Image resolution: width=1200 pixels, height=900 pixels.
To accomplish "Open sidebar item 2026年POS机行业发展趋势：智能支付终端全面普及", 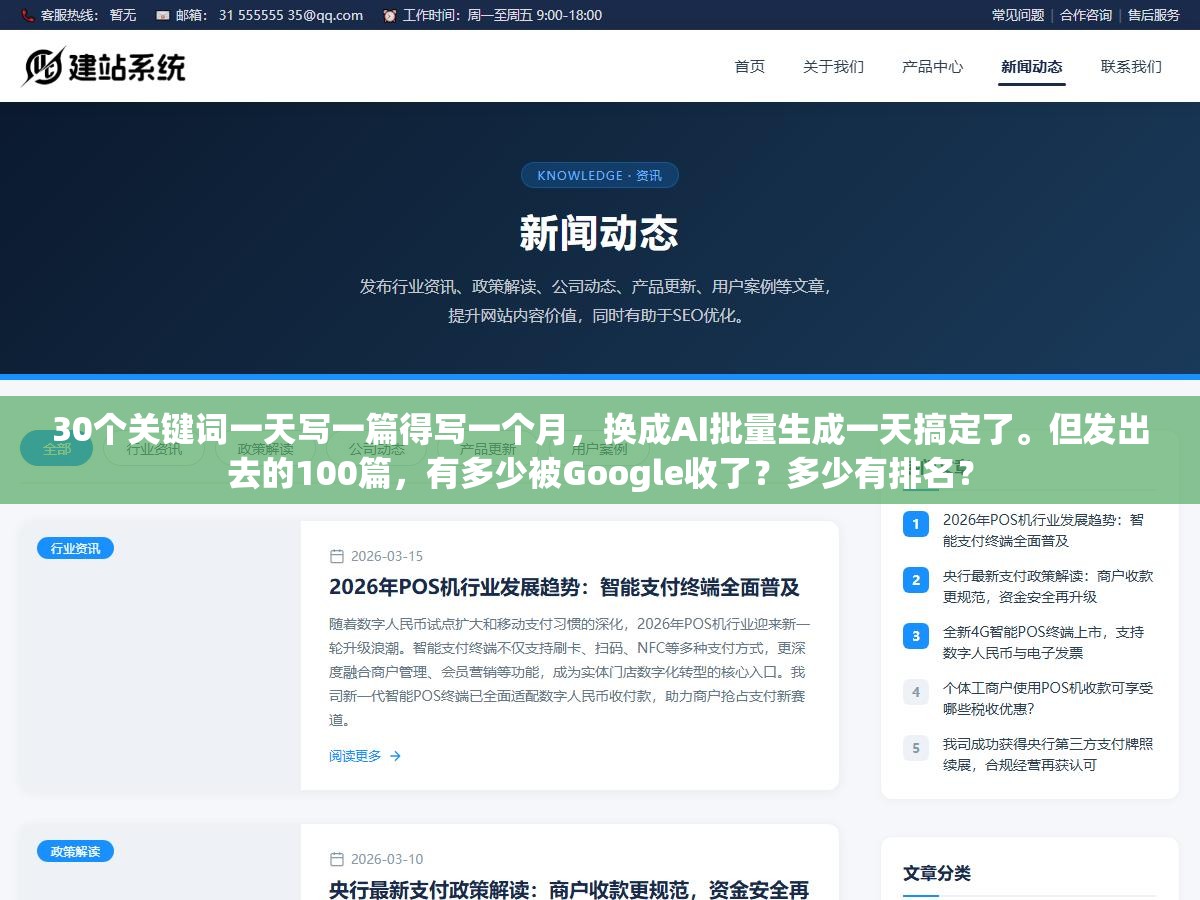I will point(1043,530).
